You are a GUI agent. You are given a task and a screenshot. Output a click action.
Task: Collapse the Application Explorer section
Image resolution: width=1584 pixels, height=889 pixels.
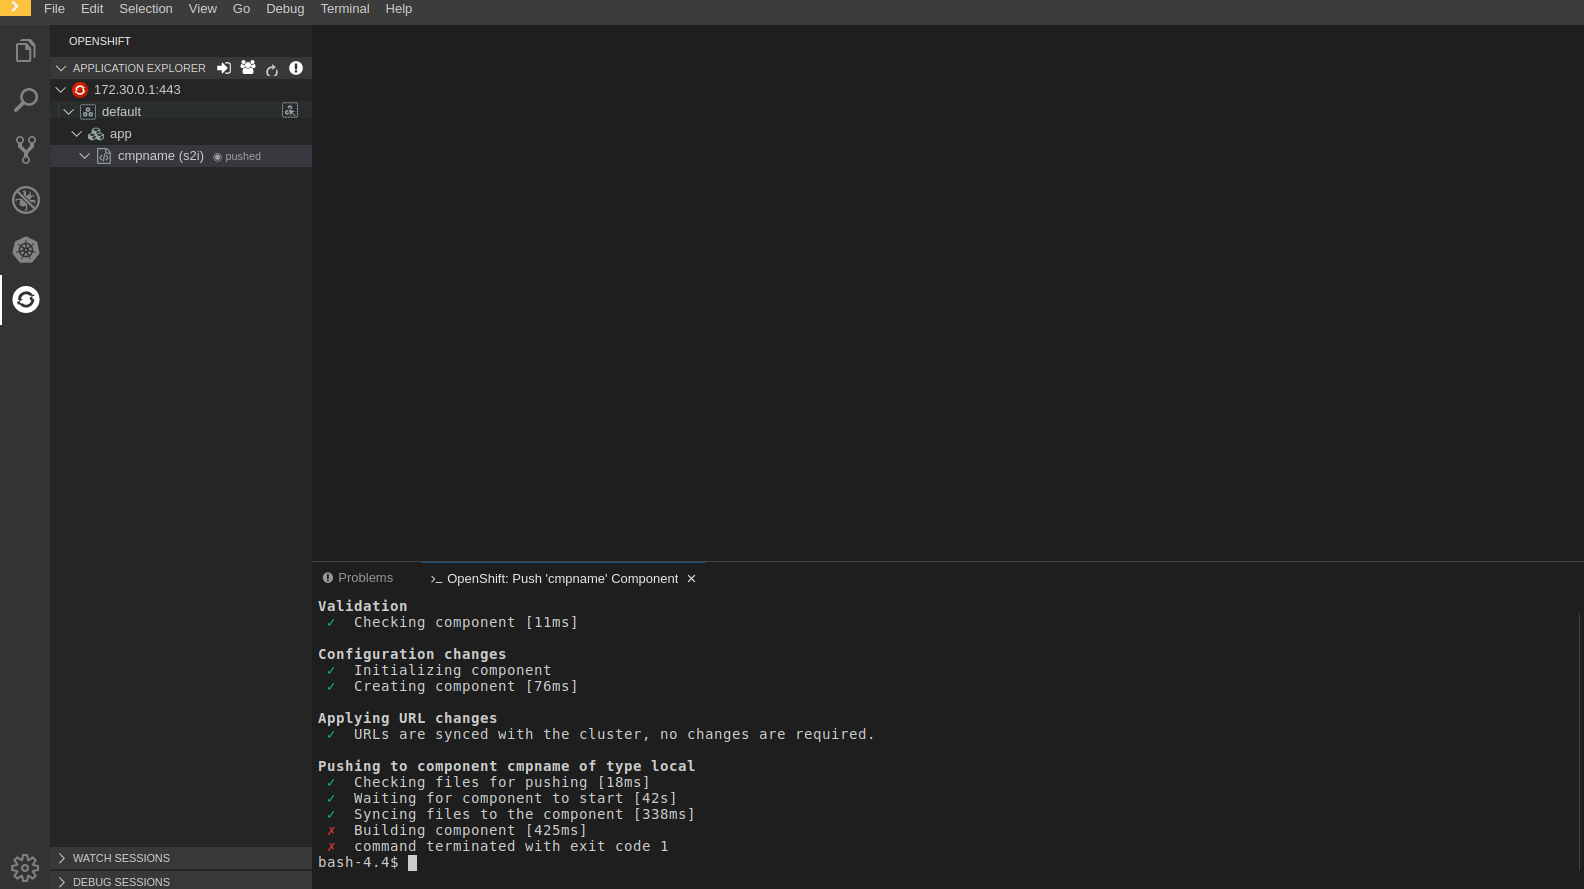(x=61, y=68)
